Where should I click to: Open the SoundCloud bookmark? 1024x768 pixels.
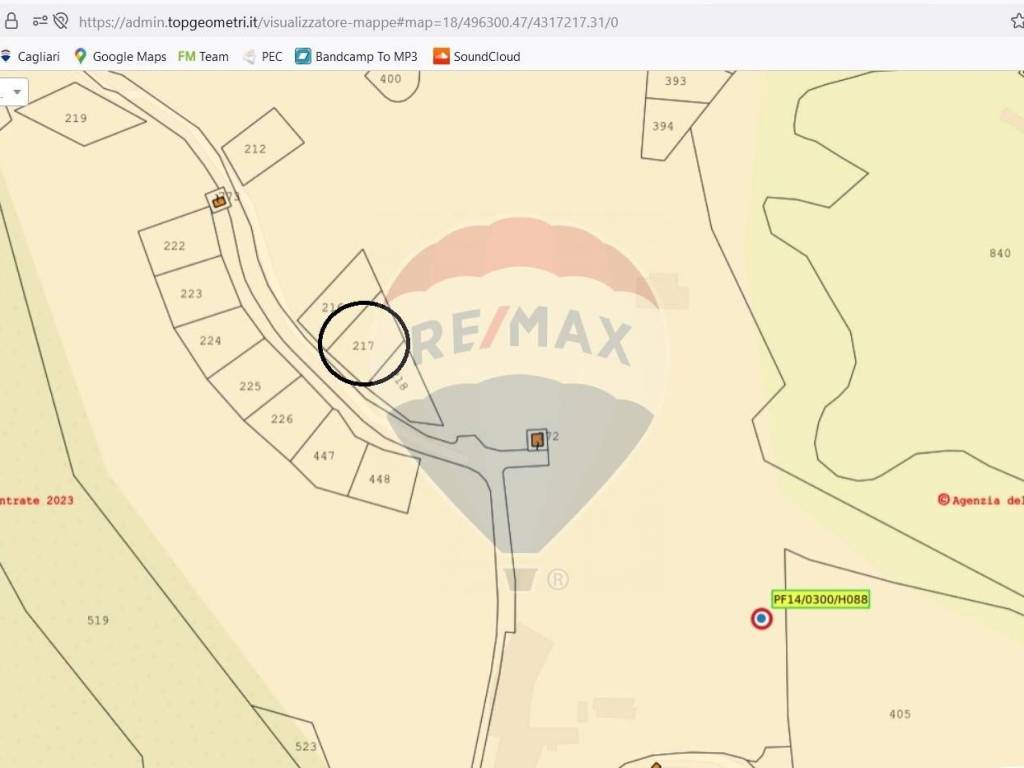coord(476,57)
